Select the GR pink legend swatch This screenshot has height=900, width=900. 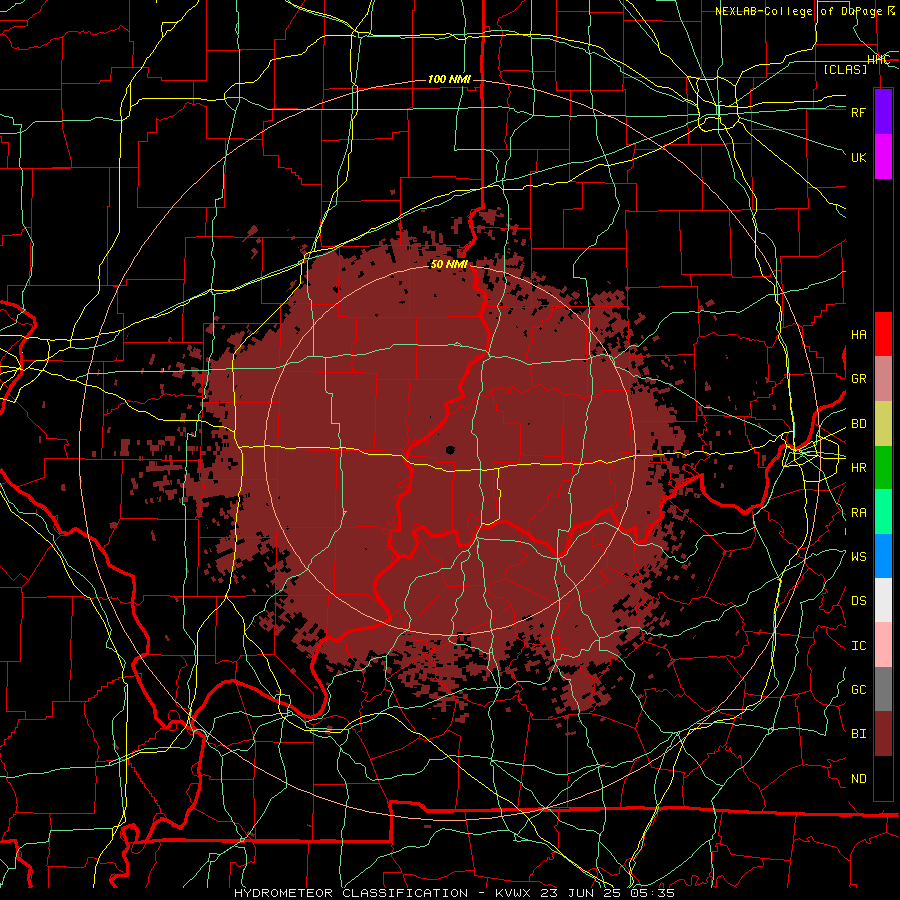coord(883,379)
